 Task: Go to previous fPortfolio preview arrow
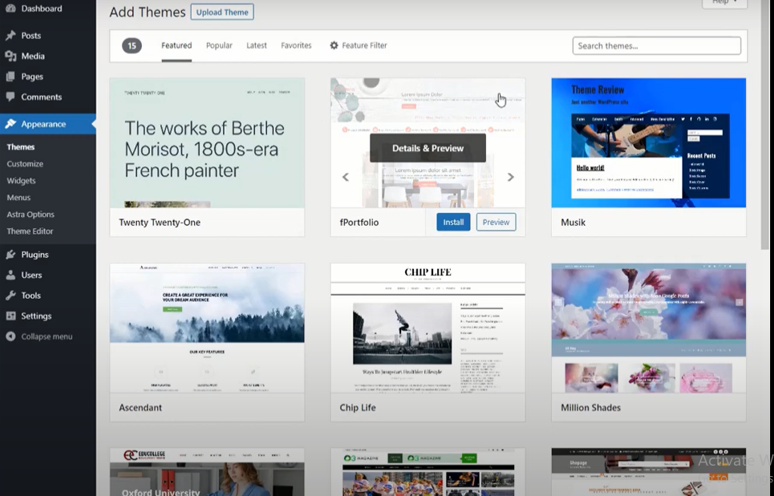tap(346, 177)
